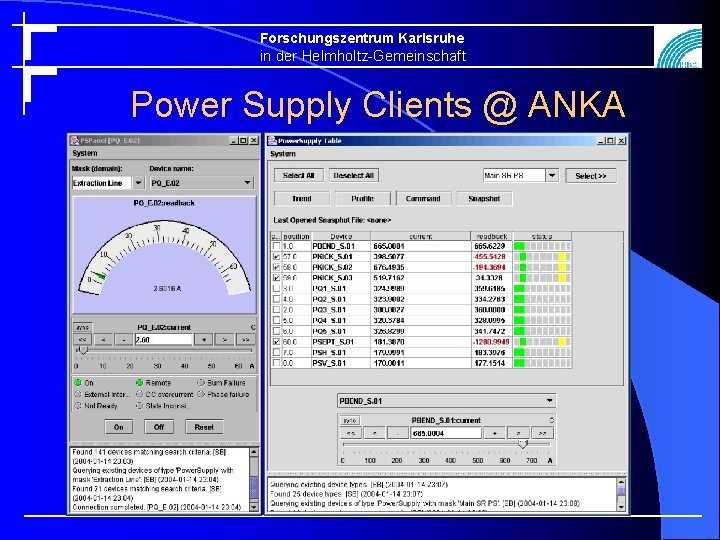Click the < button under PBEND_S.01:current
Viewport: 720px width, 540px height.
tap(375, 433)
